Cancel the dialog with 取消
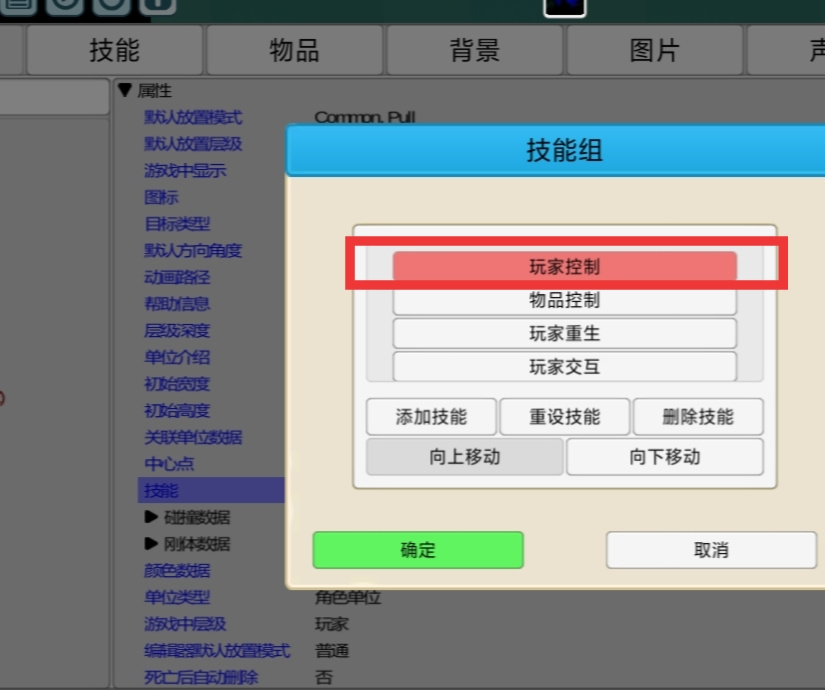The height and width of the screenshot is (690, 825). point(711,550)
